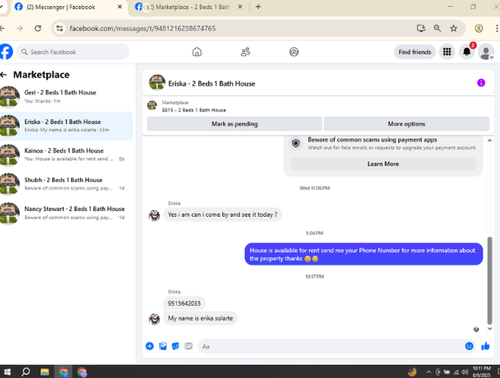Image resolution: width=500 pixels, height=378 pixels.
Task: Open the Friends icon in top navigation
Action: coord(245,52)
